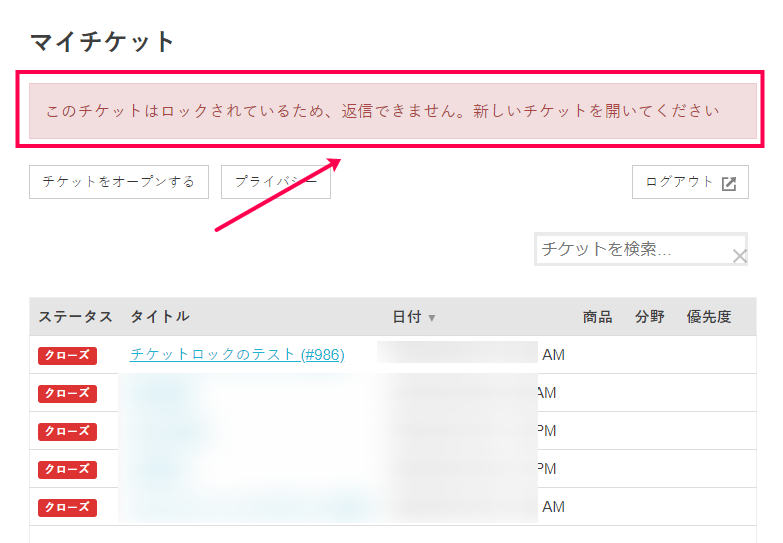Click the マイチケット page heading

coord(102,41)
